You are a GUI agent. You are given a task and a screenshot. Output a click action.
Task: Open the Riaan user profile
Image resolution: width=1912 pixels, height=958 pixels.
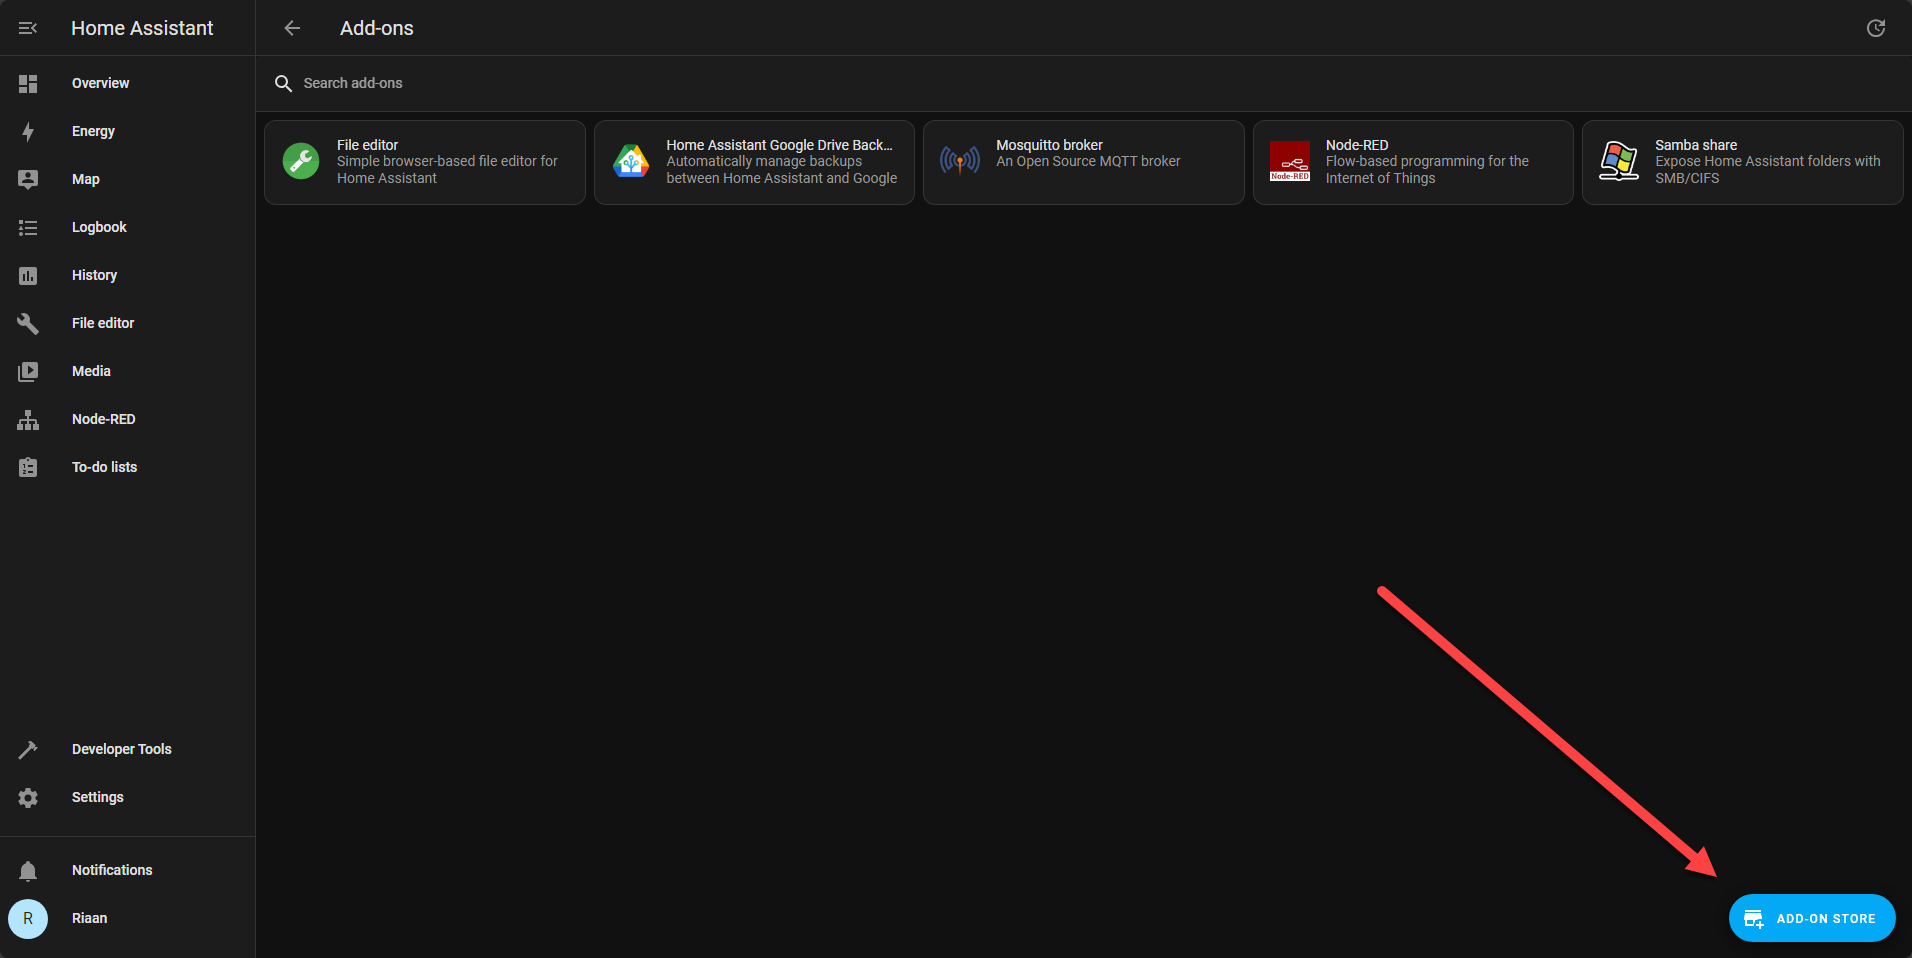[89, 918]
